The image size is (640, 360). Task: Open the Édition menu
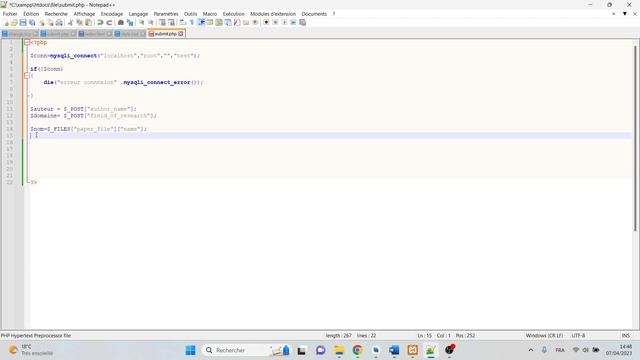[x=31, y=14]
